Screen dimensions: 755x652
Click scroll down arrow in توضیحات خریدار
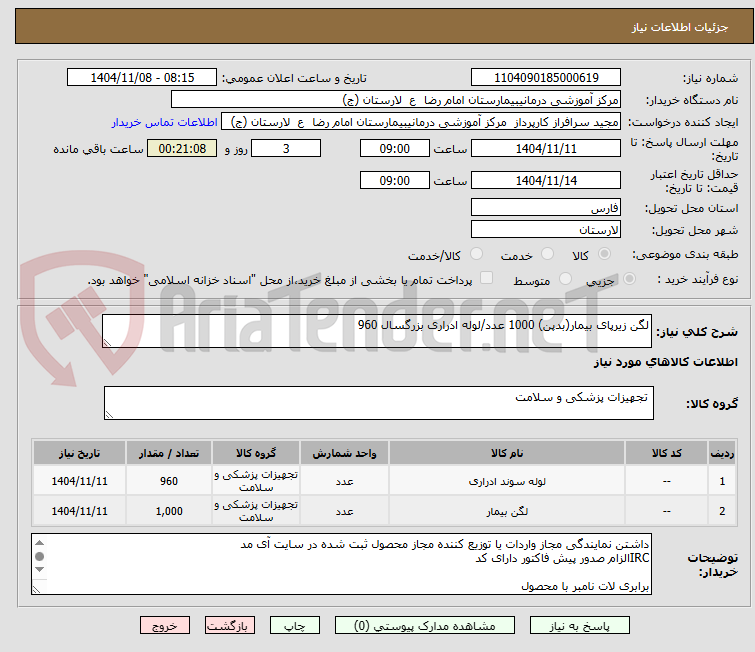(x=39, y=570)
